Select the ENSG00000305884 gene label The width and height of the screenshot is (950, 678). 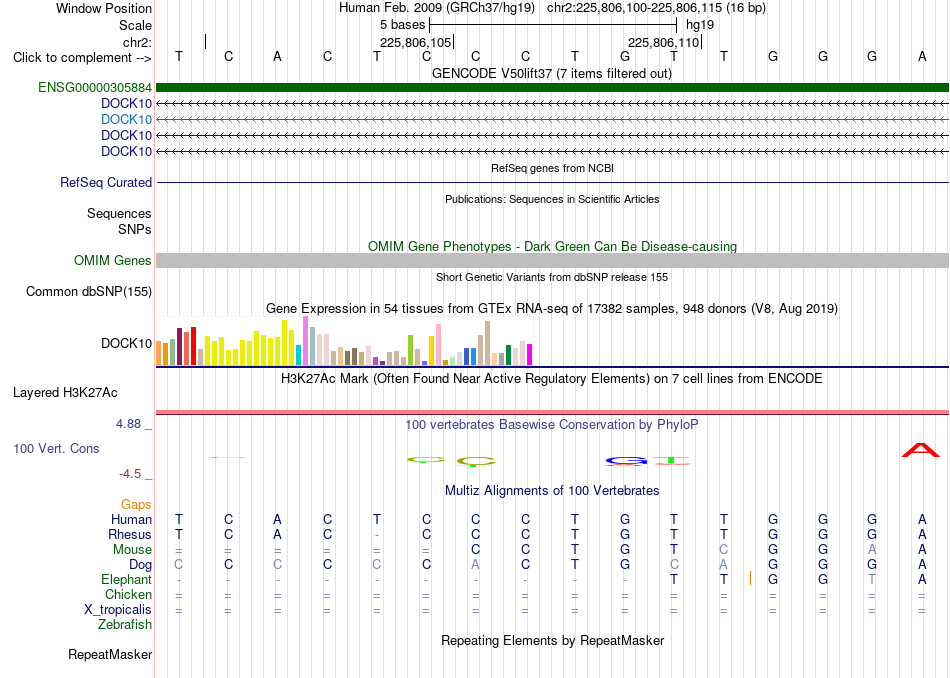pyautogui.click(x=95, y=87)
